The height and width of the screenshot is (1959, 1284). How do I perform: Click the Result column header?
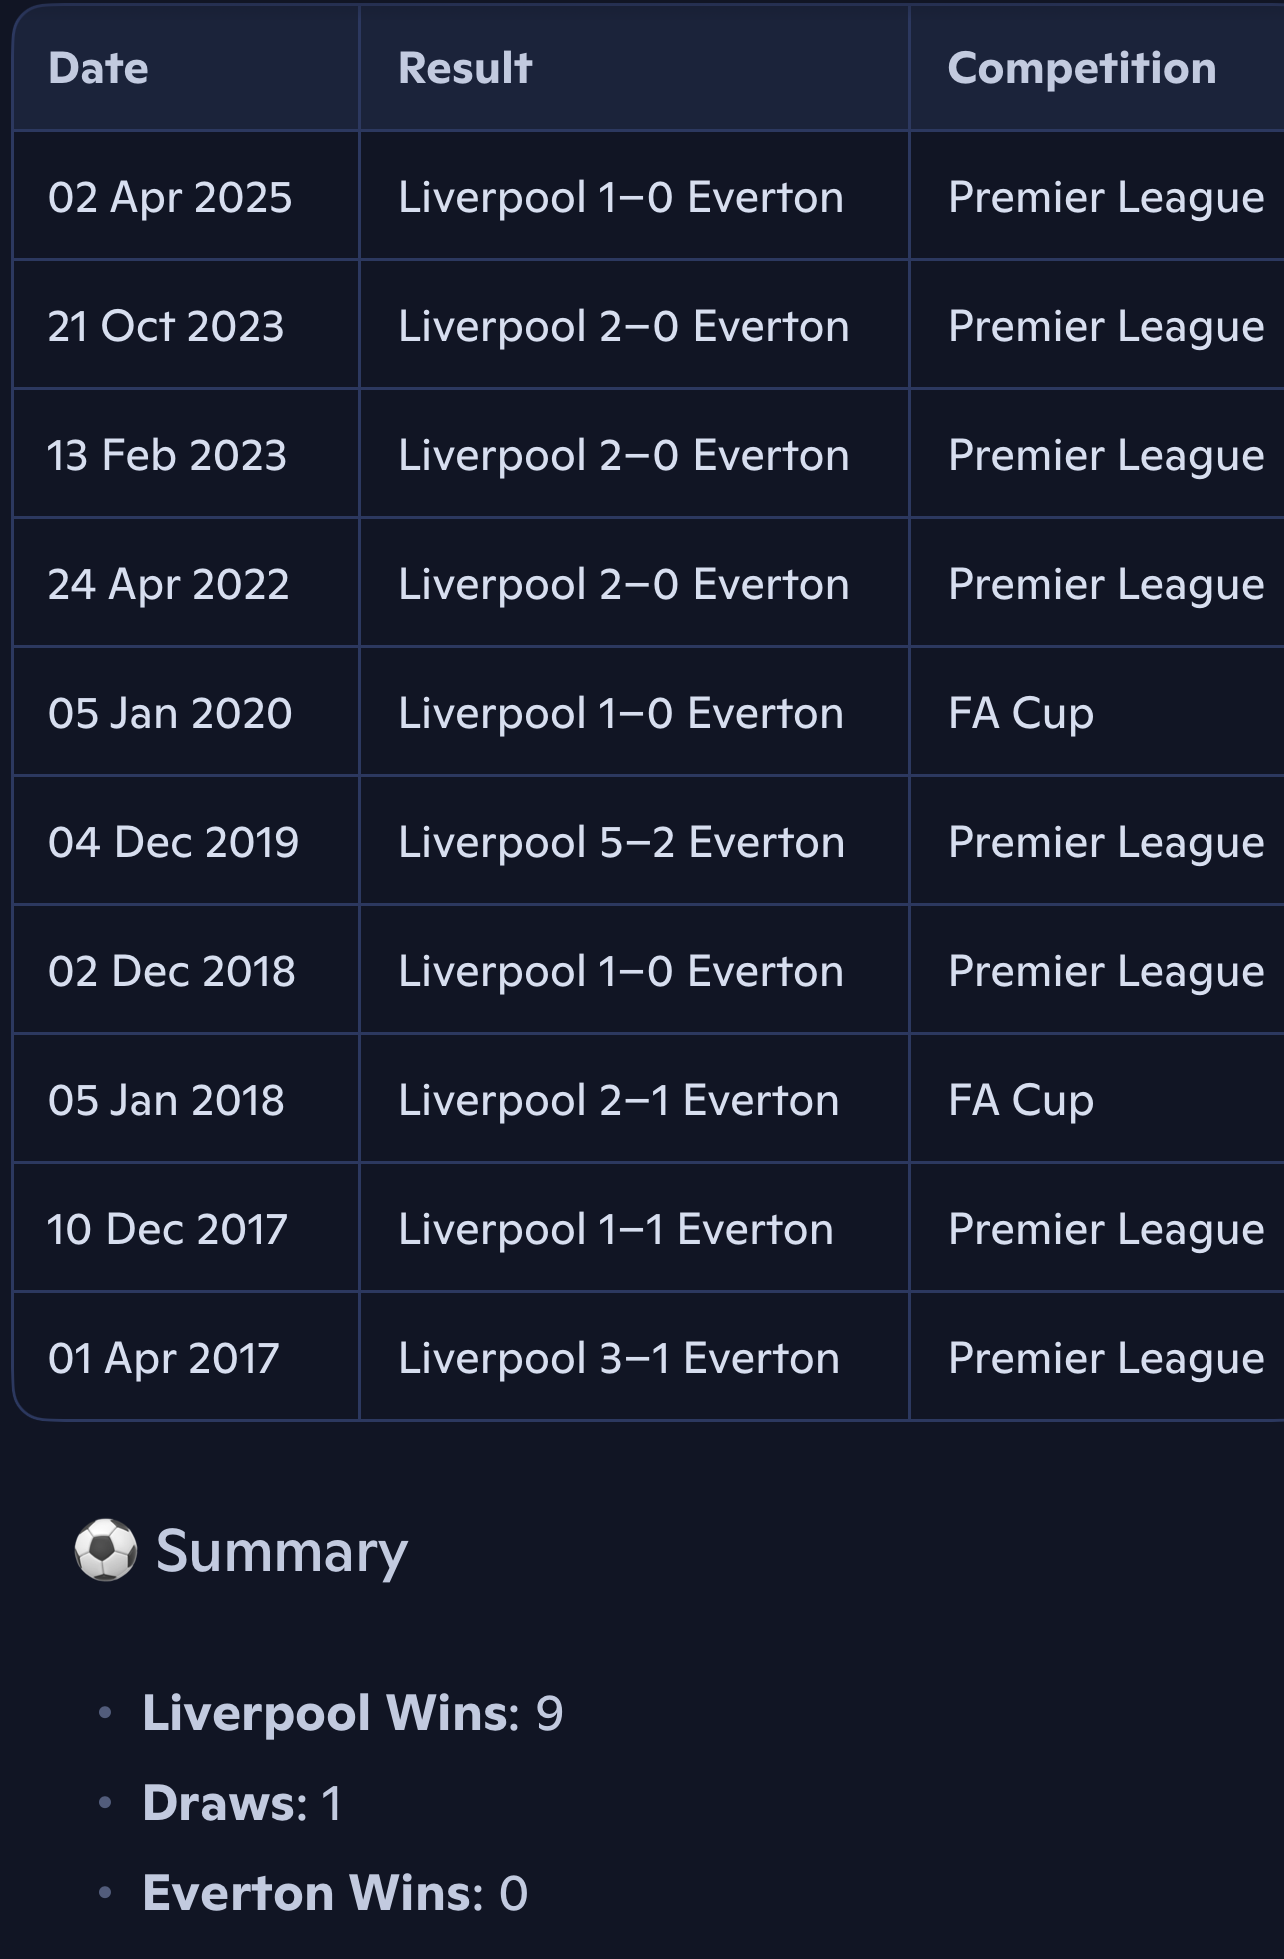(x=465, y=68)
